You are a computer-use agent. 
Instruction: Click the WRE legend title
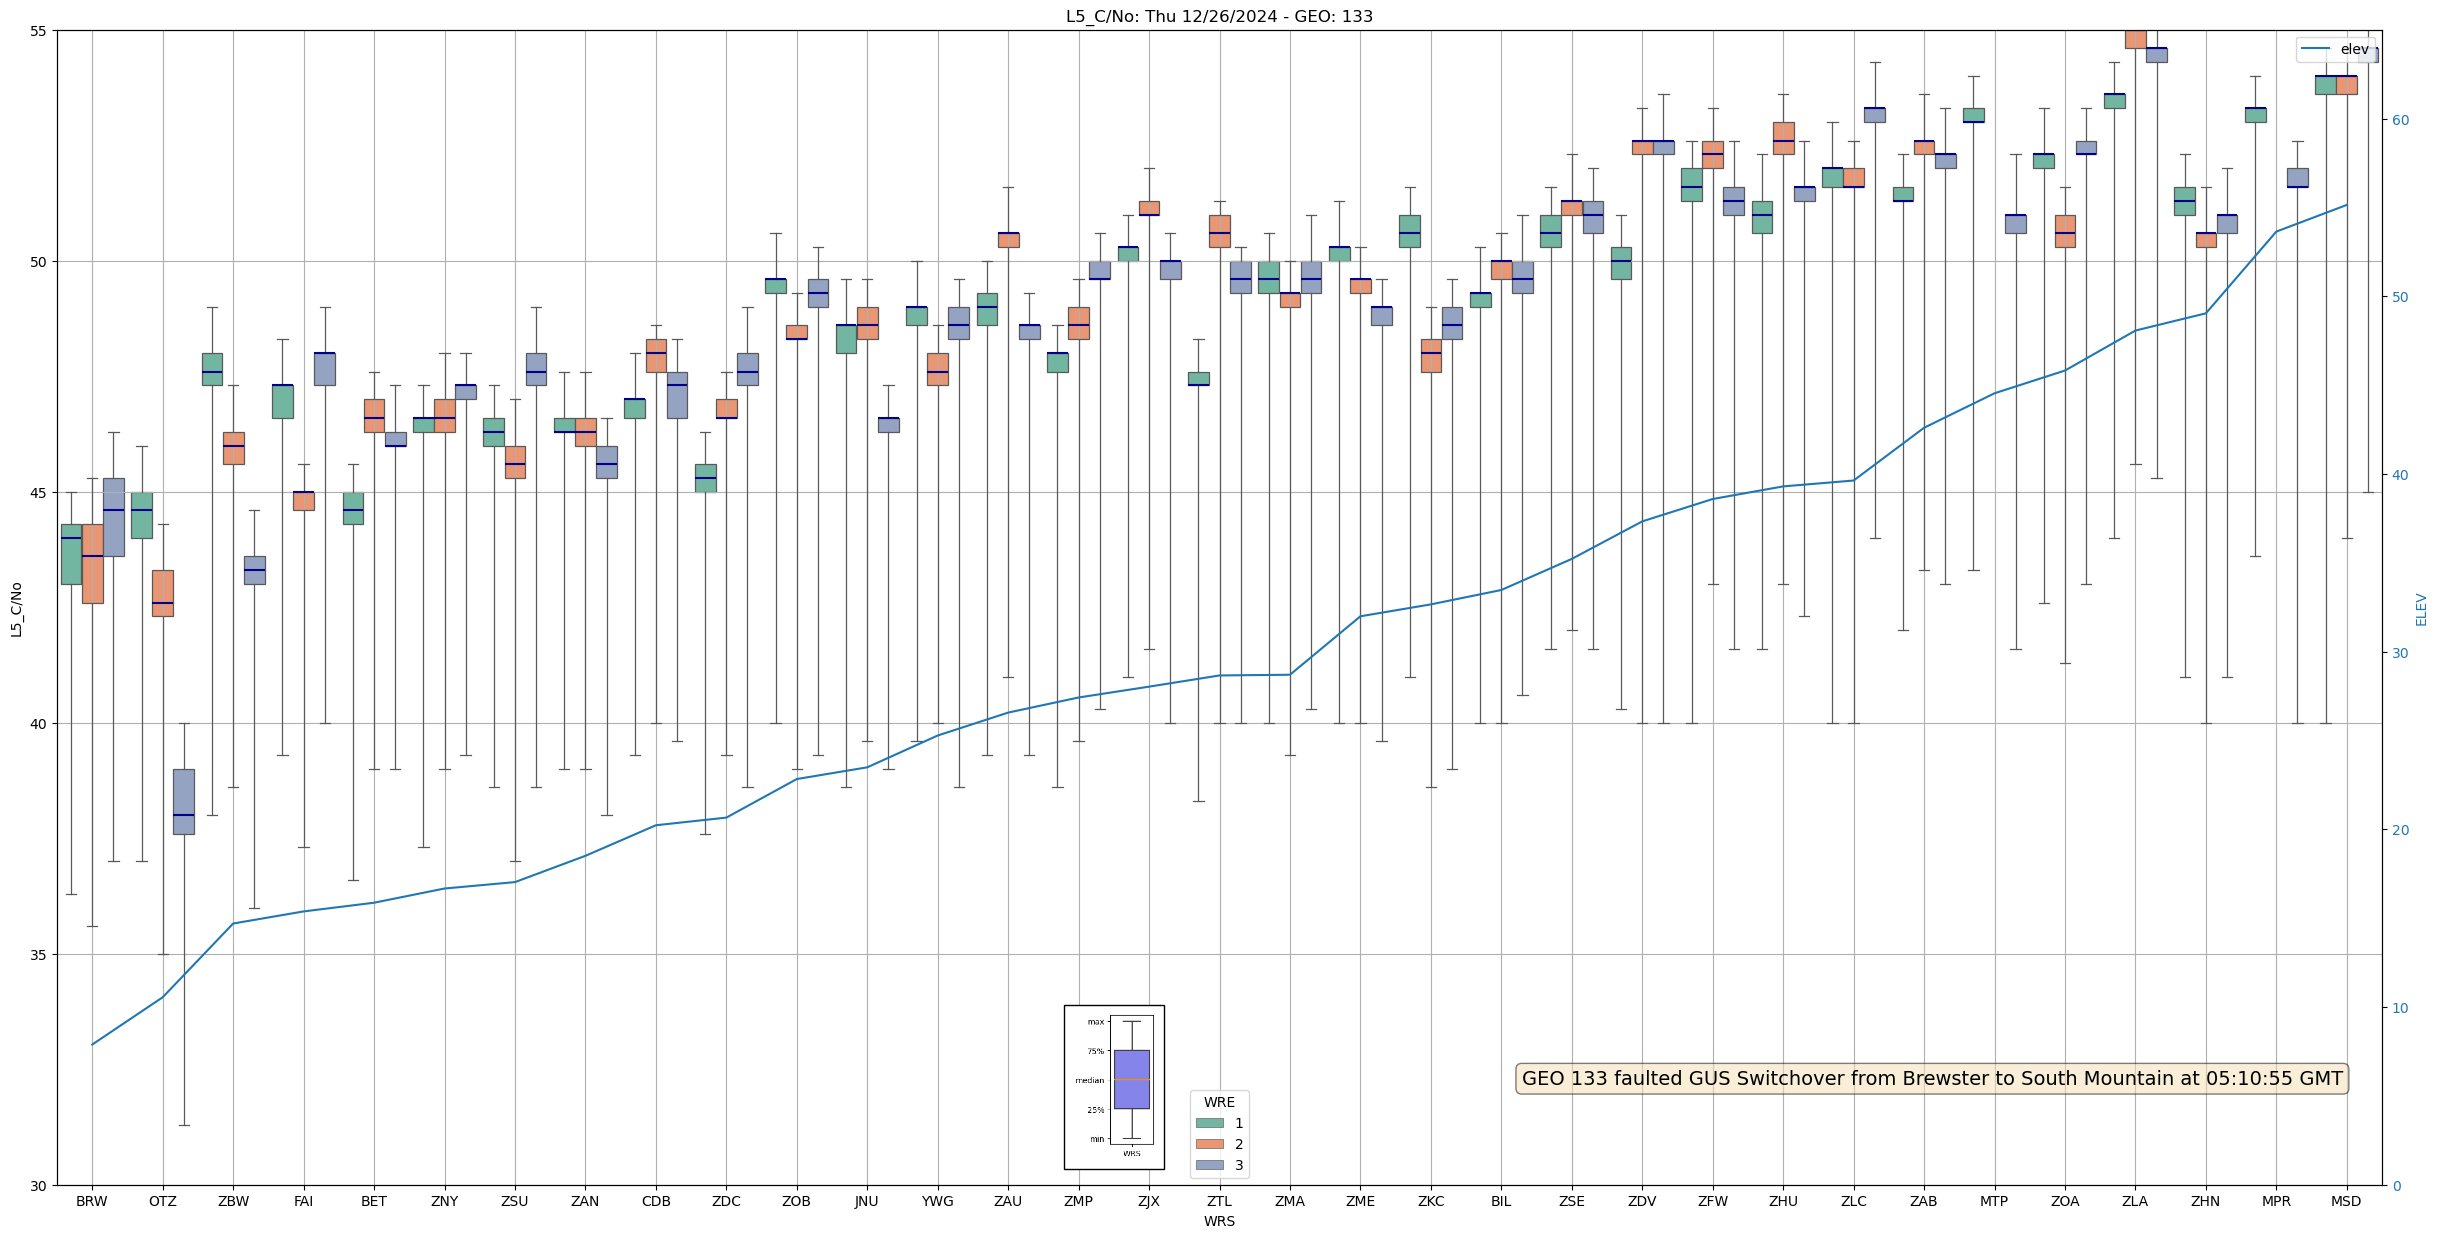click(1219, 1102)
